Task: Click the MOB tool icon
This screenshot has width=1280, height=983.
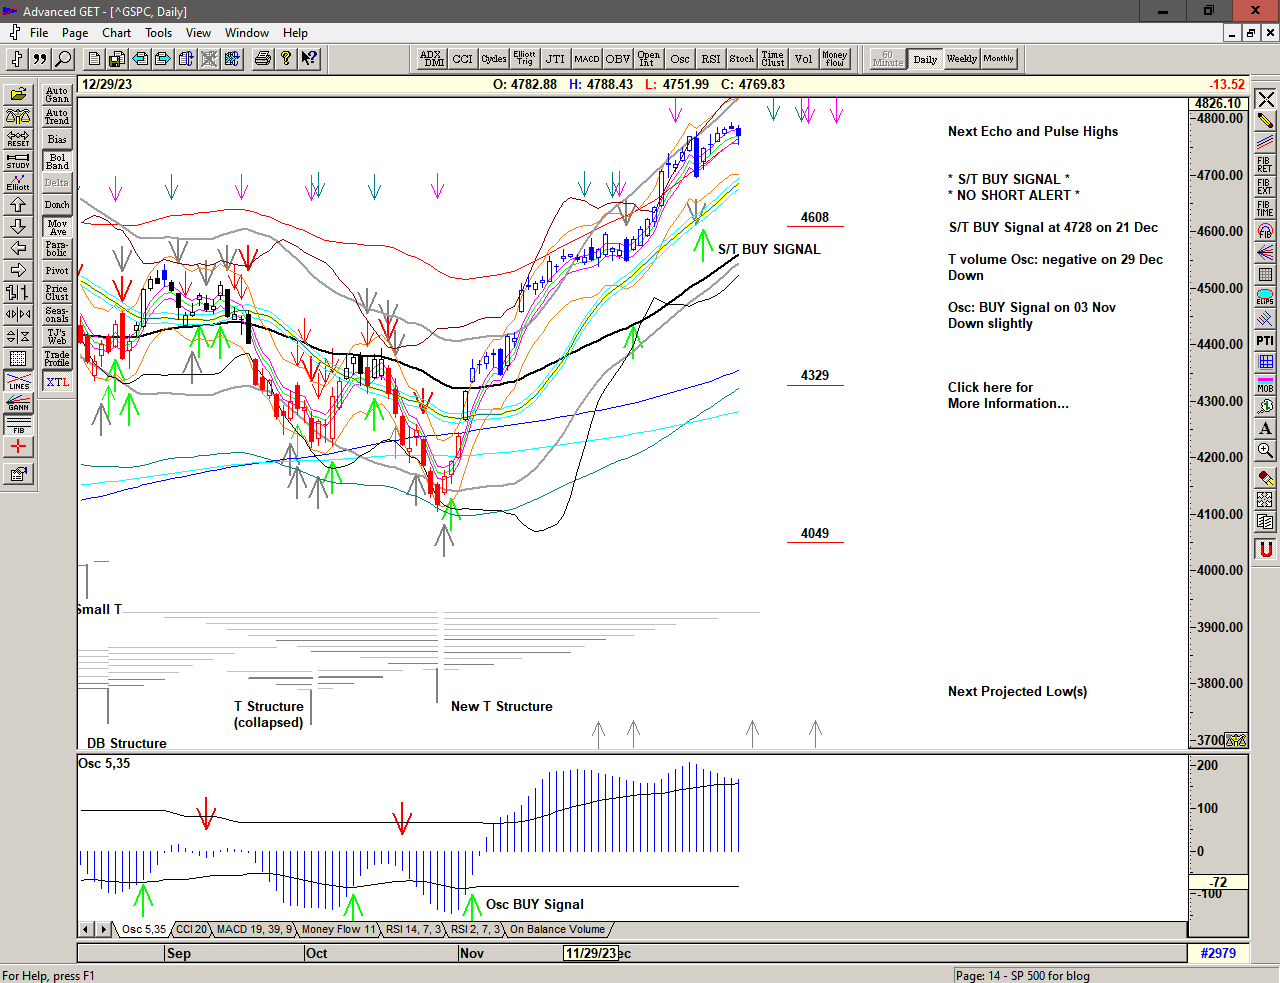Action: point(1265,384)
